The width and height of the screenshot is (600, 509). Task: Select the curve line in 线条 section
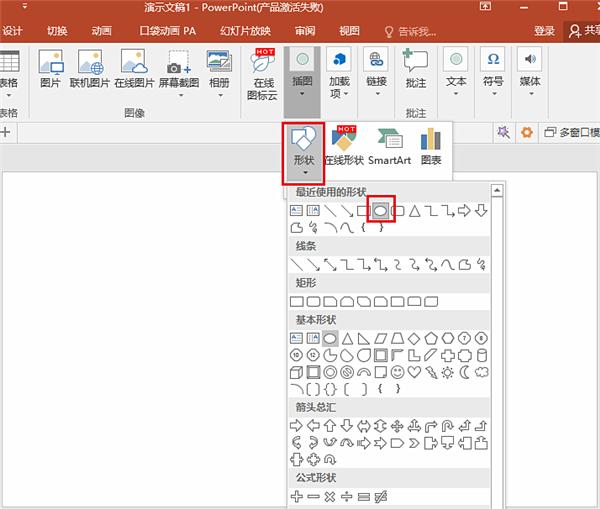[x=448, y=264]
